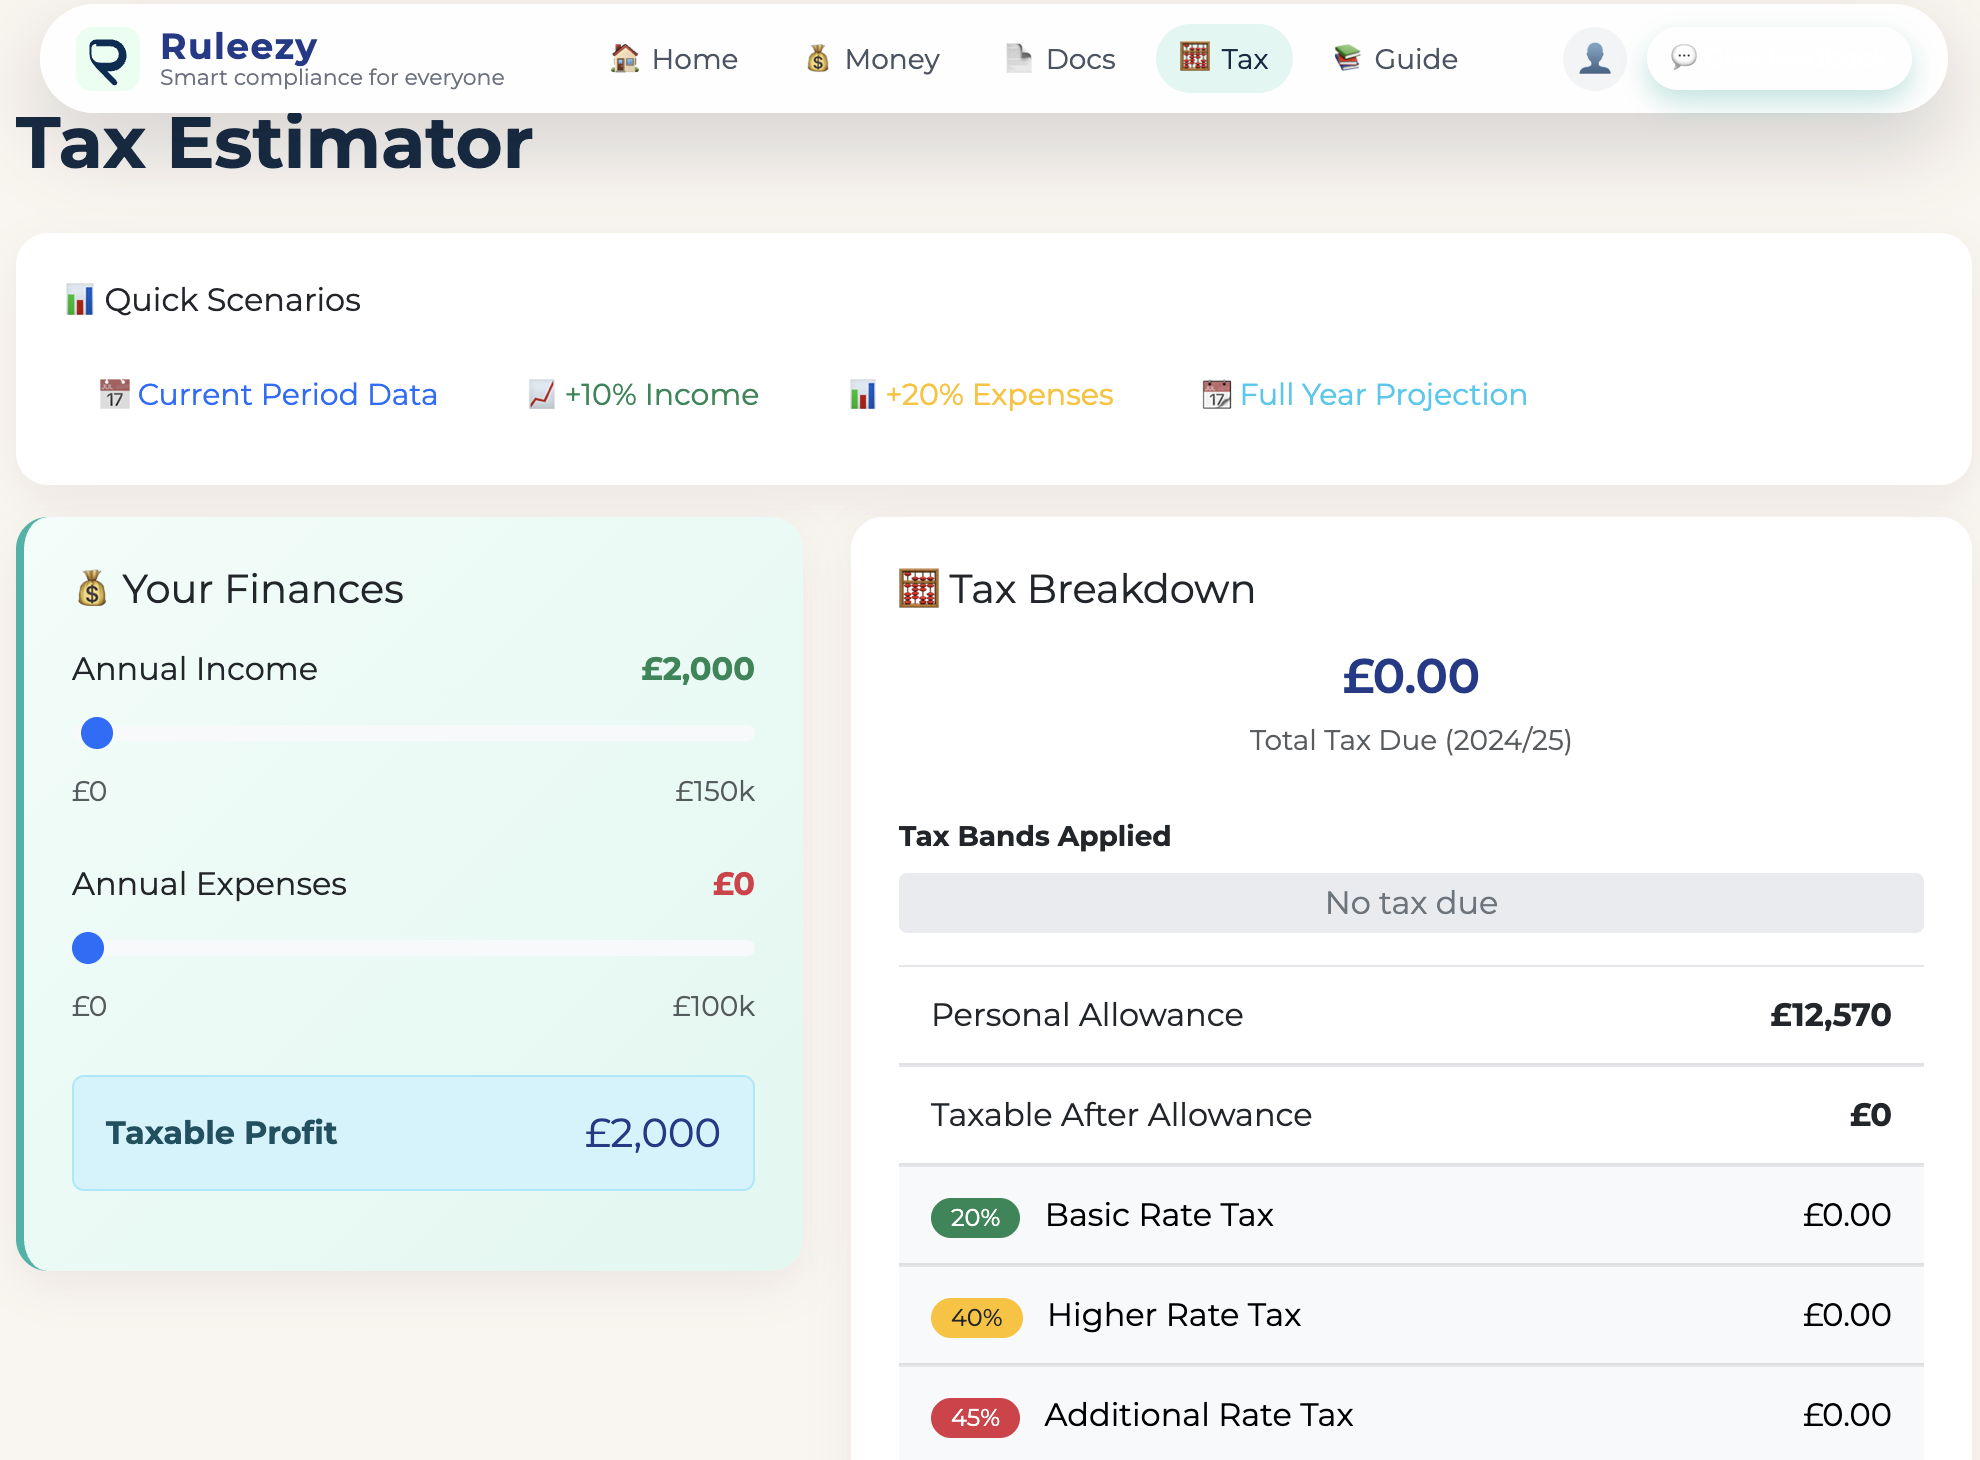1980x1460 pixels.
Task: Apply the +20% Expenses scenario
Action: tap(998, 394)
